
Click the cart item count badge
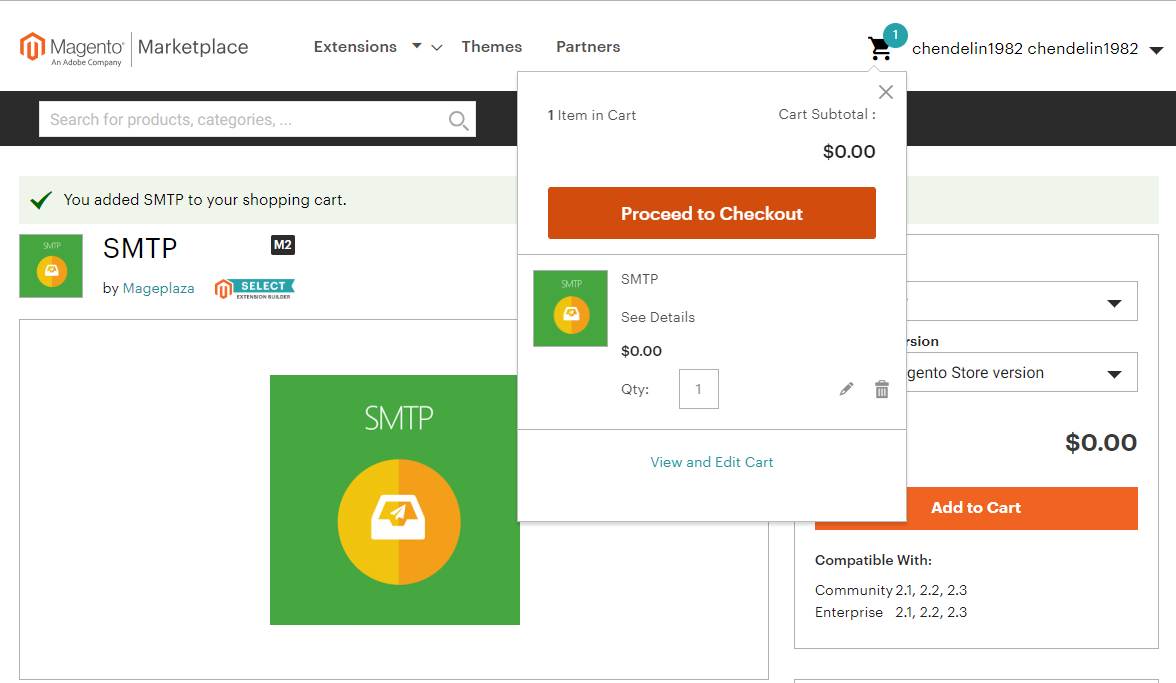coord(895,35)
